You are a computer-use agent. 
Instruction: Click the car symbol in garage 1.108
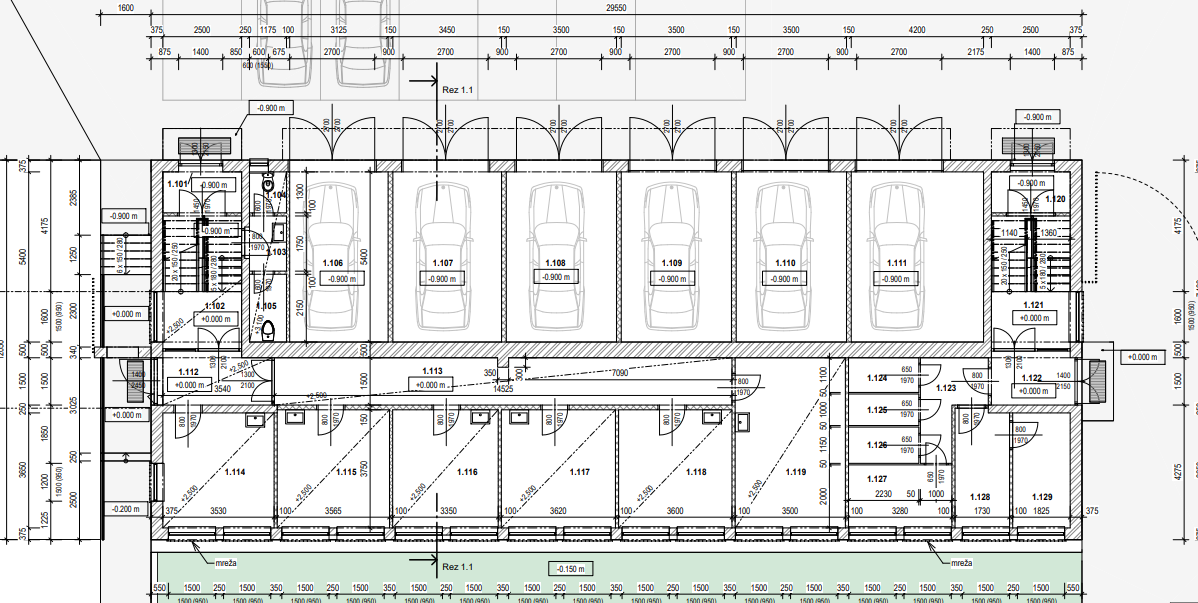pos(557,256)
